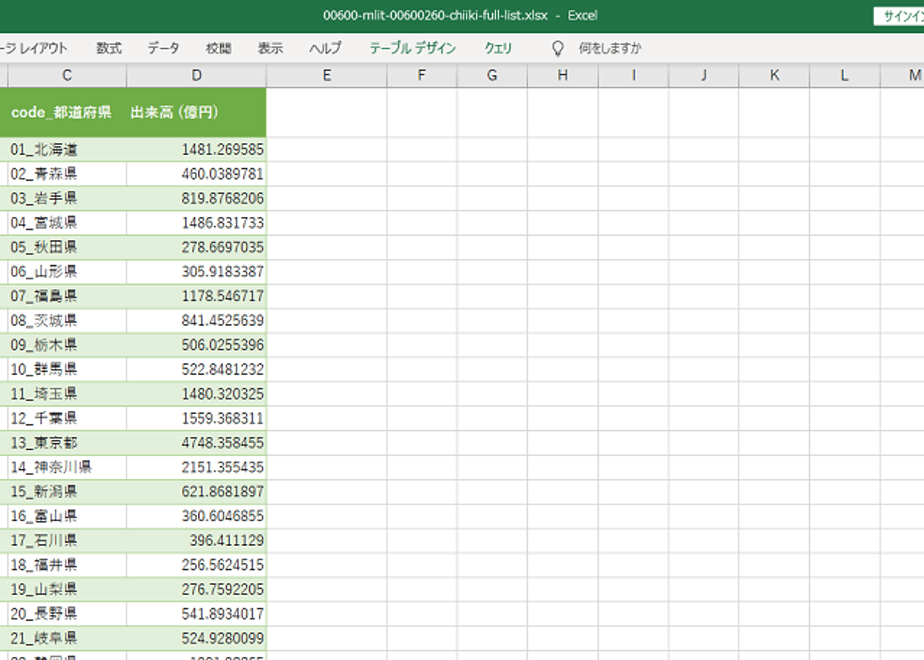Open the 校閲 ribbon tab
This screenshot has width=924, height=660.
[x=218, y=48]
